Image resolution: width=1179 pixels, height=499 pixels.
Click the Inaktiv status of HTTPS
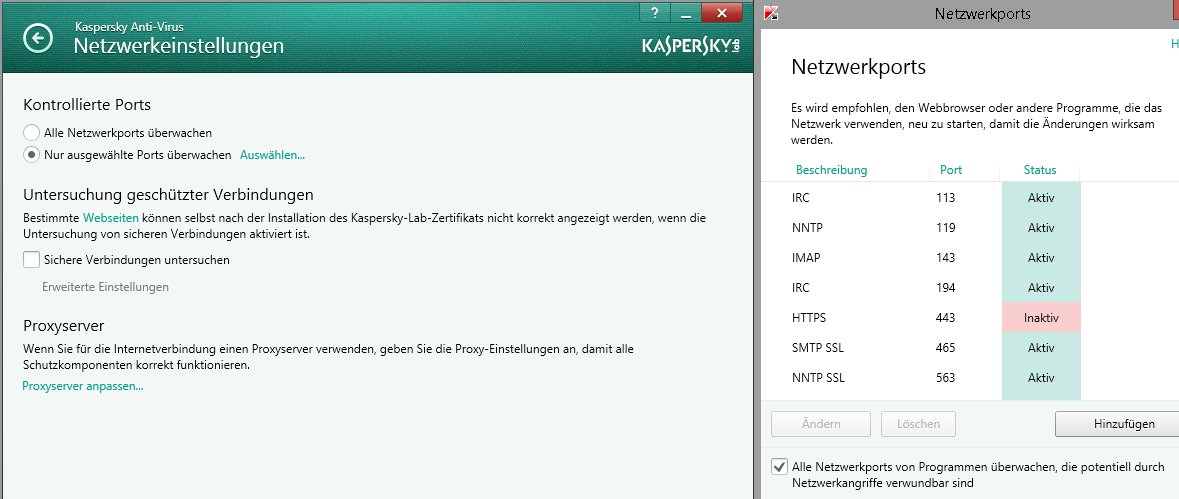point(1041,318)
